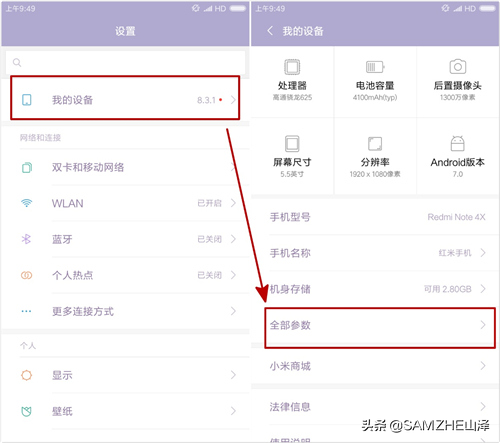Tap the WLAN wifi icon
This screenshot has width=500, height=443.
pos(27,203)
